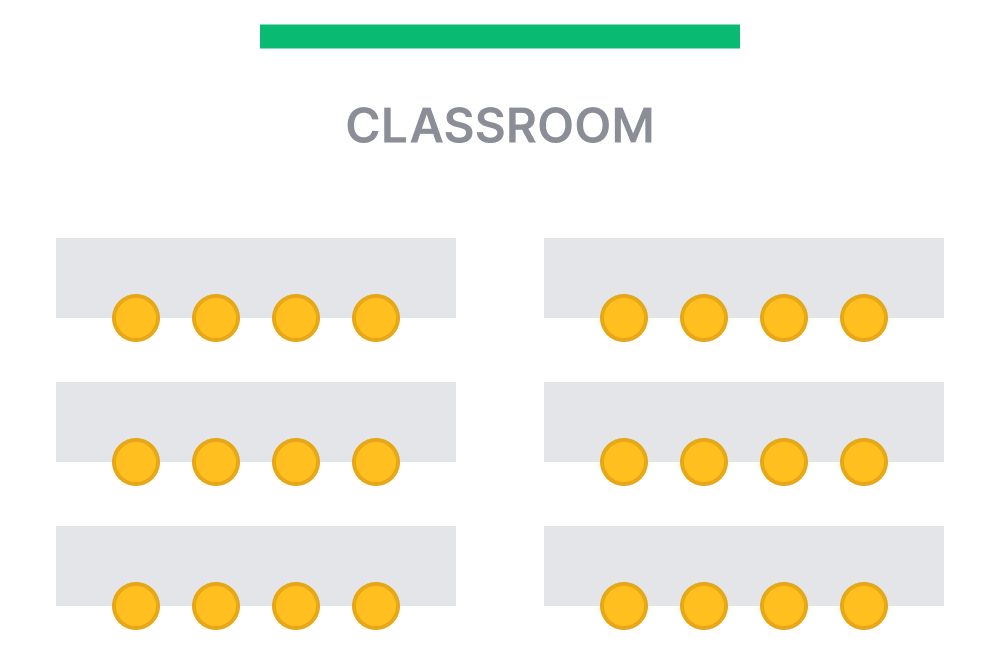This screenshot has height=667, width=1000.
Task: Select the middle-right gray table
Action: pos(744,422)
